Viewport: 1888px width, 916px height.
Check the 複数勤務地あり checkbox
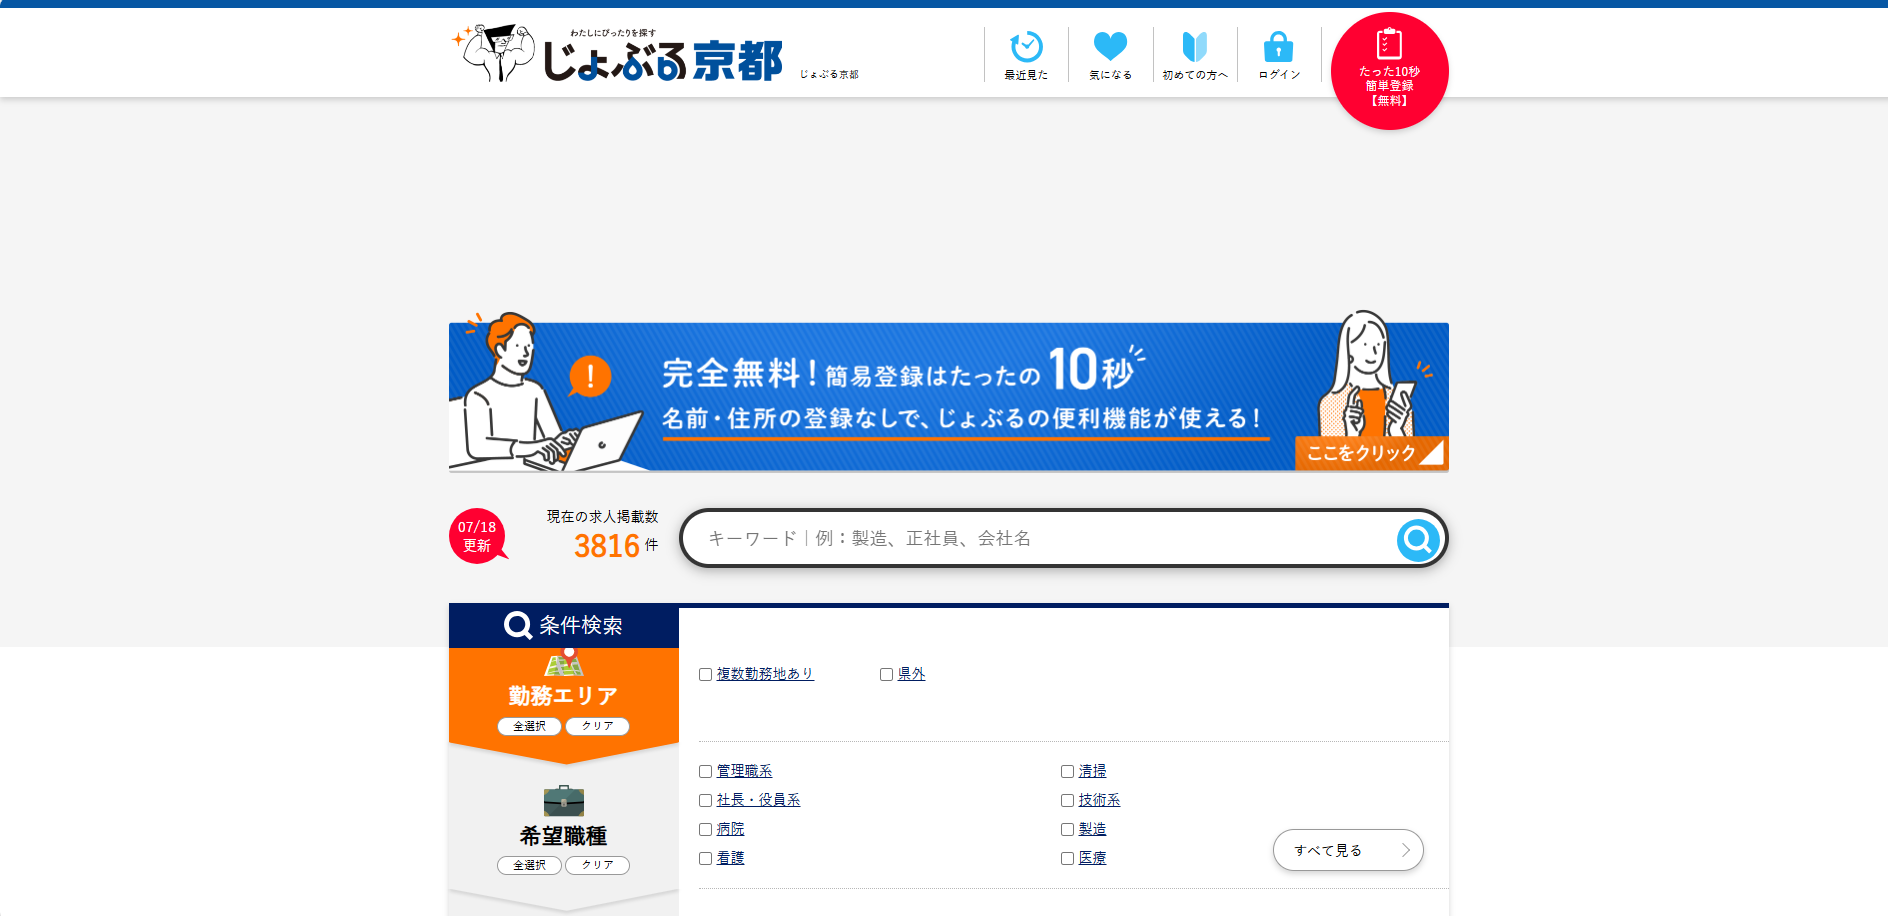pos(706,675)
